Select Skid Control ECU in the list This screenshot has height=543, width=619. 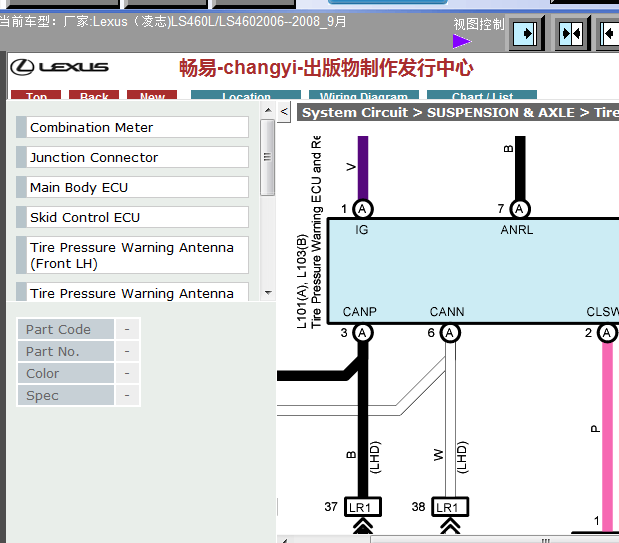click(x=132, y=217)
